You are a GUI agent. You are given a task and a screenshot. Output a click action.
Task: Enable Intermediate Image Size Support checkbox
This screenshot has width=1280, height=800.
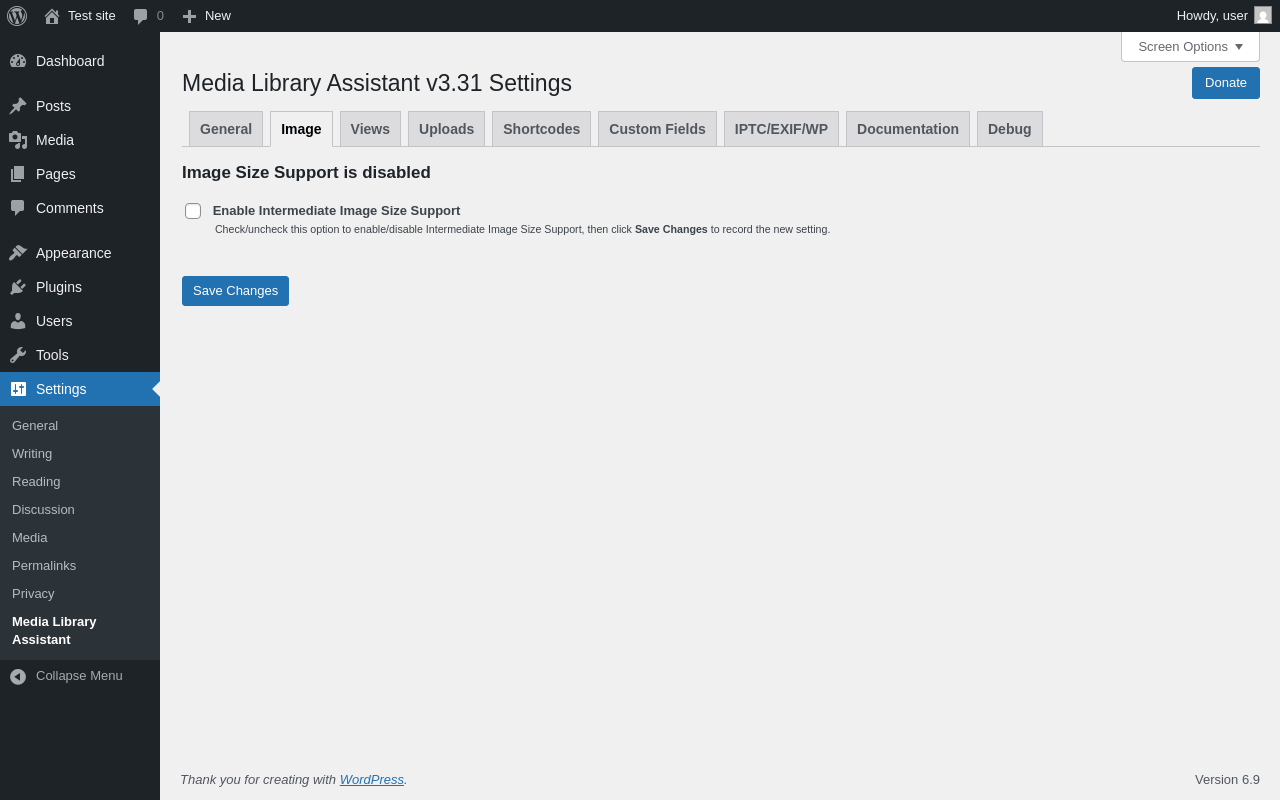(x=193, y=211)
